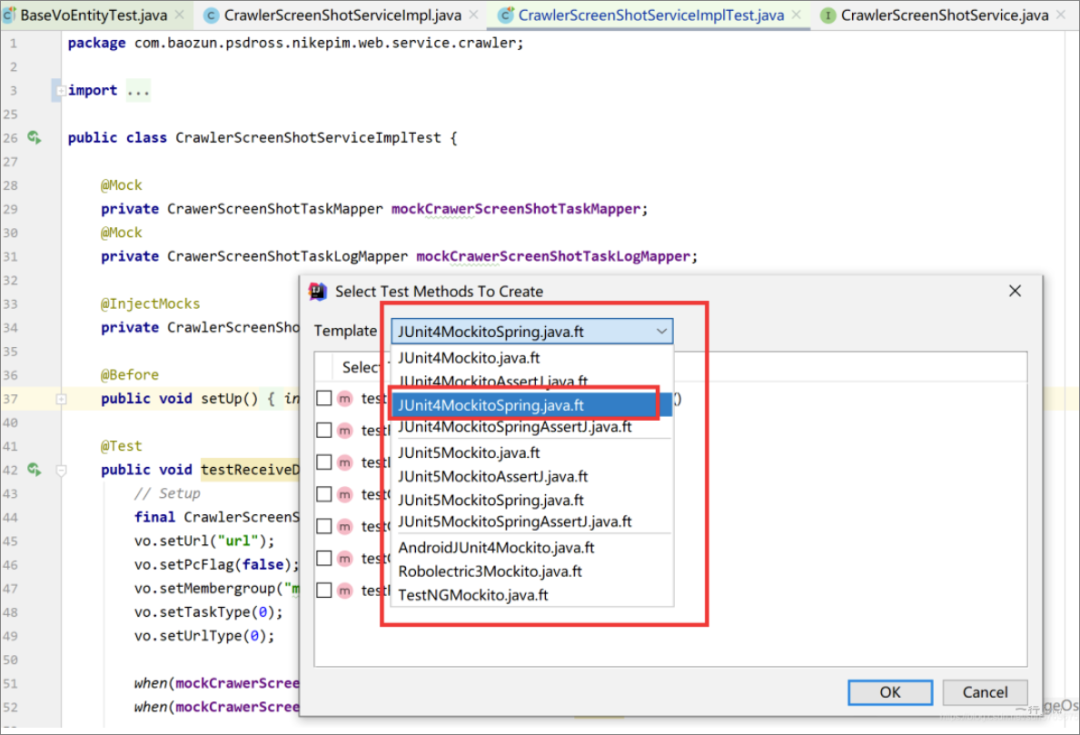The height and width of the screenshot is (735, 1080).
Task: Confirm the dialog with OK
Action: coord(890,692)
